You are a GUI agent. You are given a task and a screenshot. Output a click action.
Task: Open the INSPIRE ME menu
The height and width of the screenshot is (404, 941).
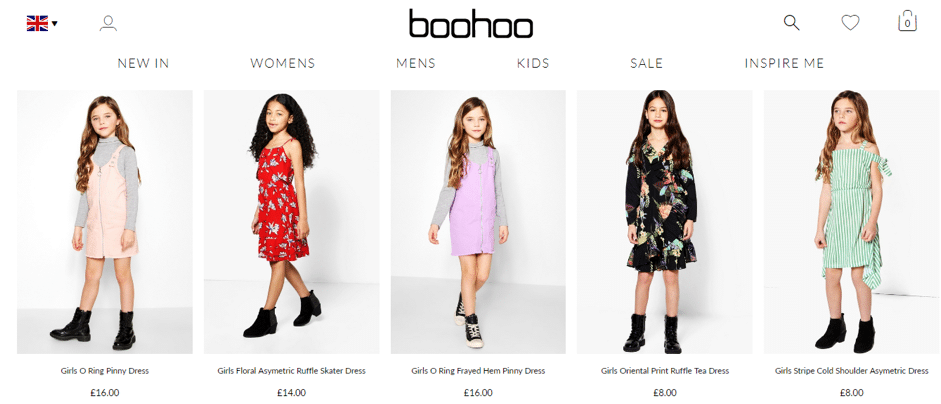point(784,63)
